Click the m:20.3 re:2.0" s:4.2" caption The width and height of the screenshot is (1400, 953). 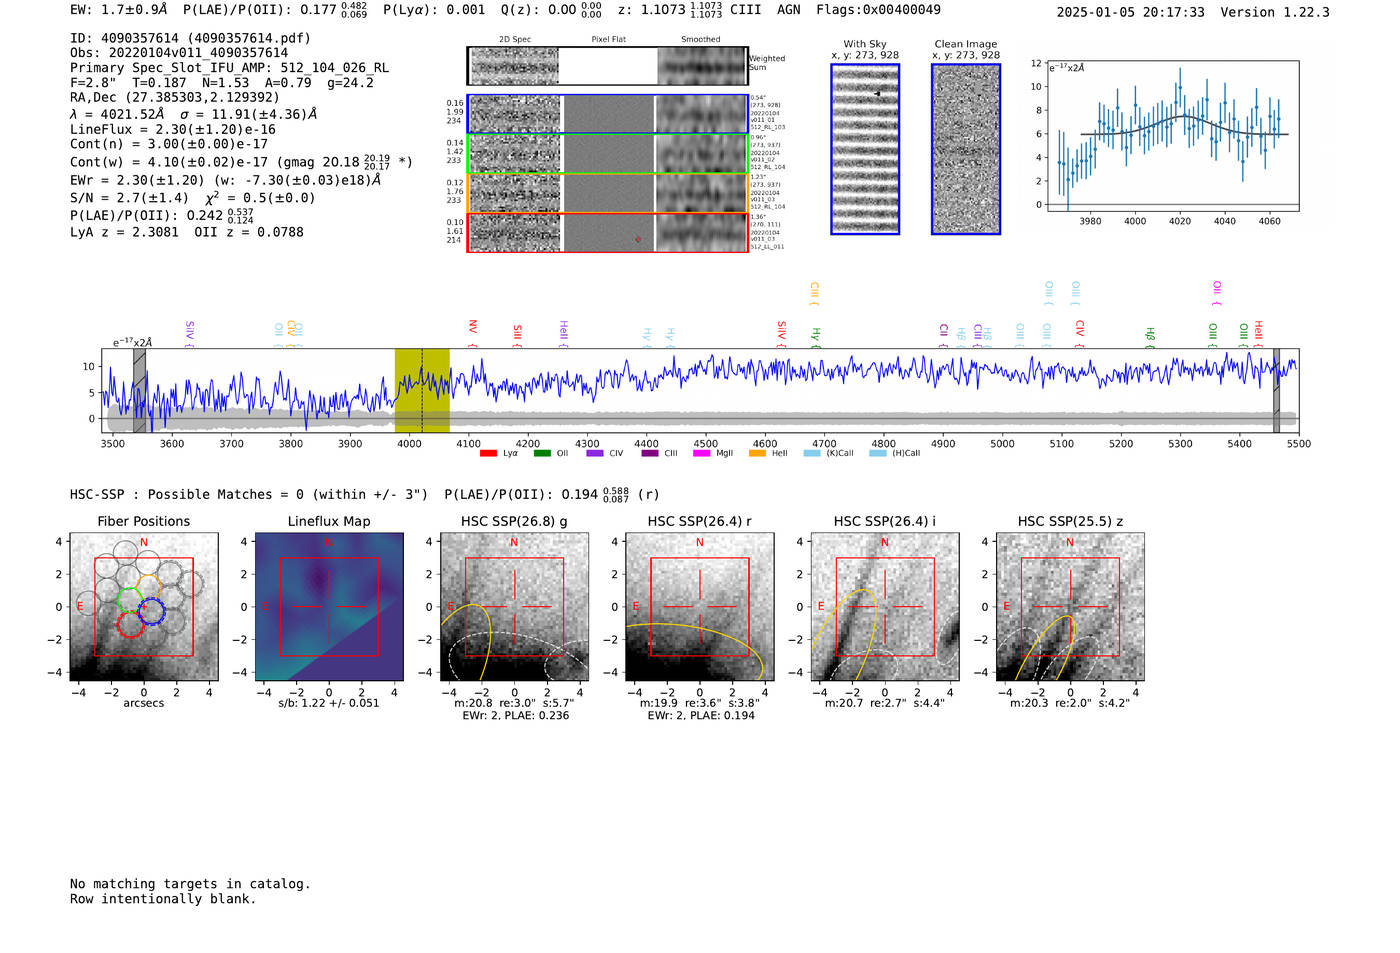(1070, 703)
